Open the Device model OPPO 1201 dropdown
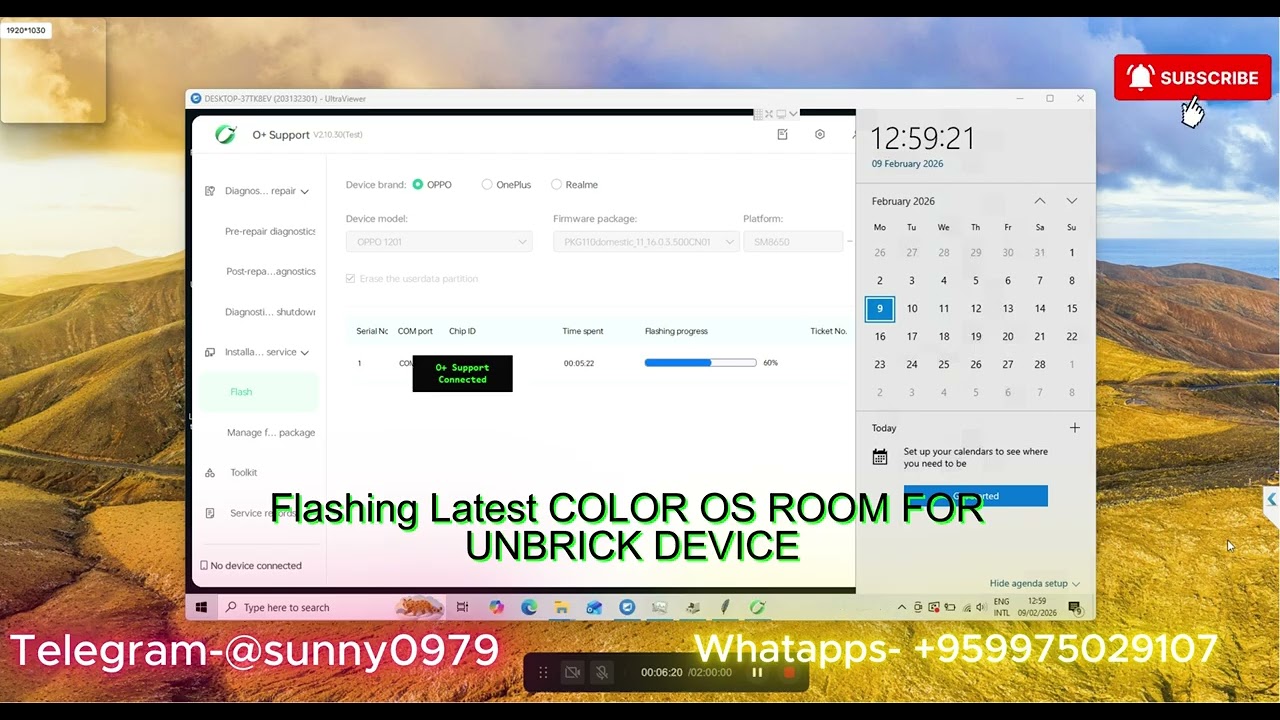 click(439, 242)
